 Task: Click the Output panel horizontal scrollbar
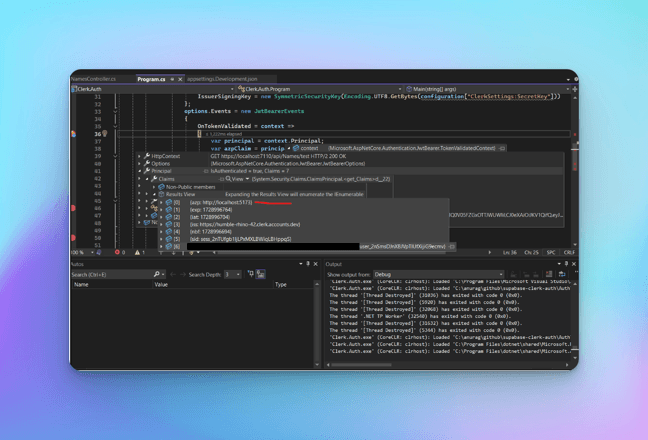click(361, 365)
